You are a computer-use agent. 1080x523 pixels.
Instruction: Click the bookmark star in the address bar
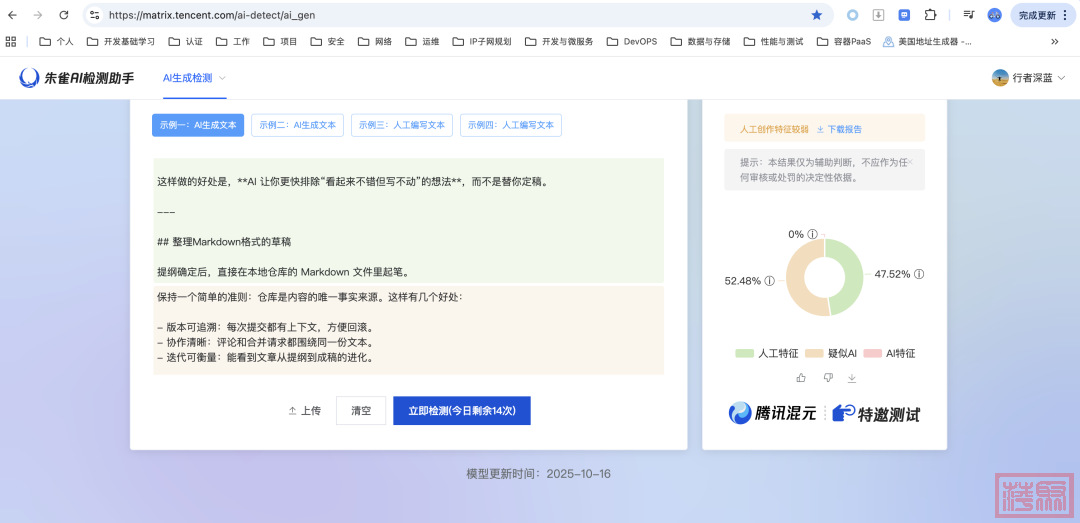(817, 15)
